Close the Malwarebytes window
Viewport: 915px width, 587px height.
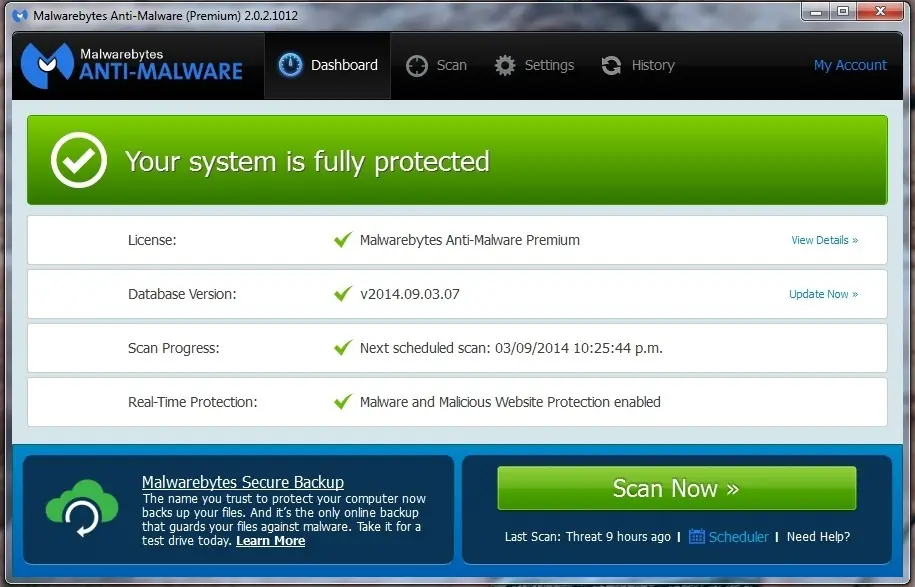(x=881, y=12)
